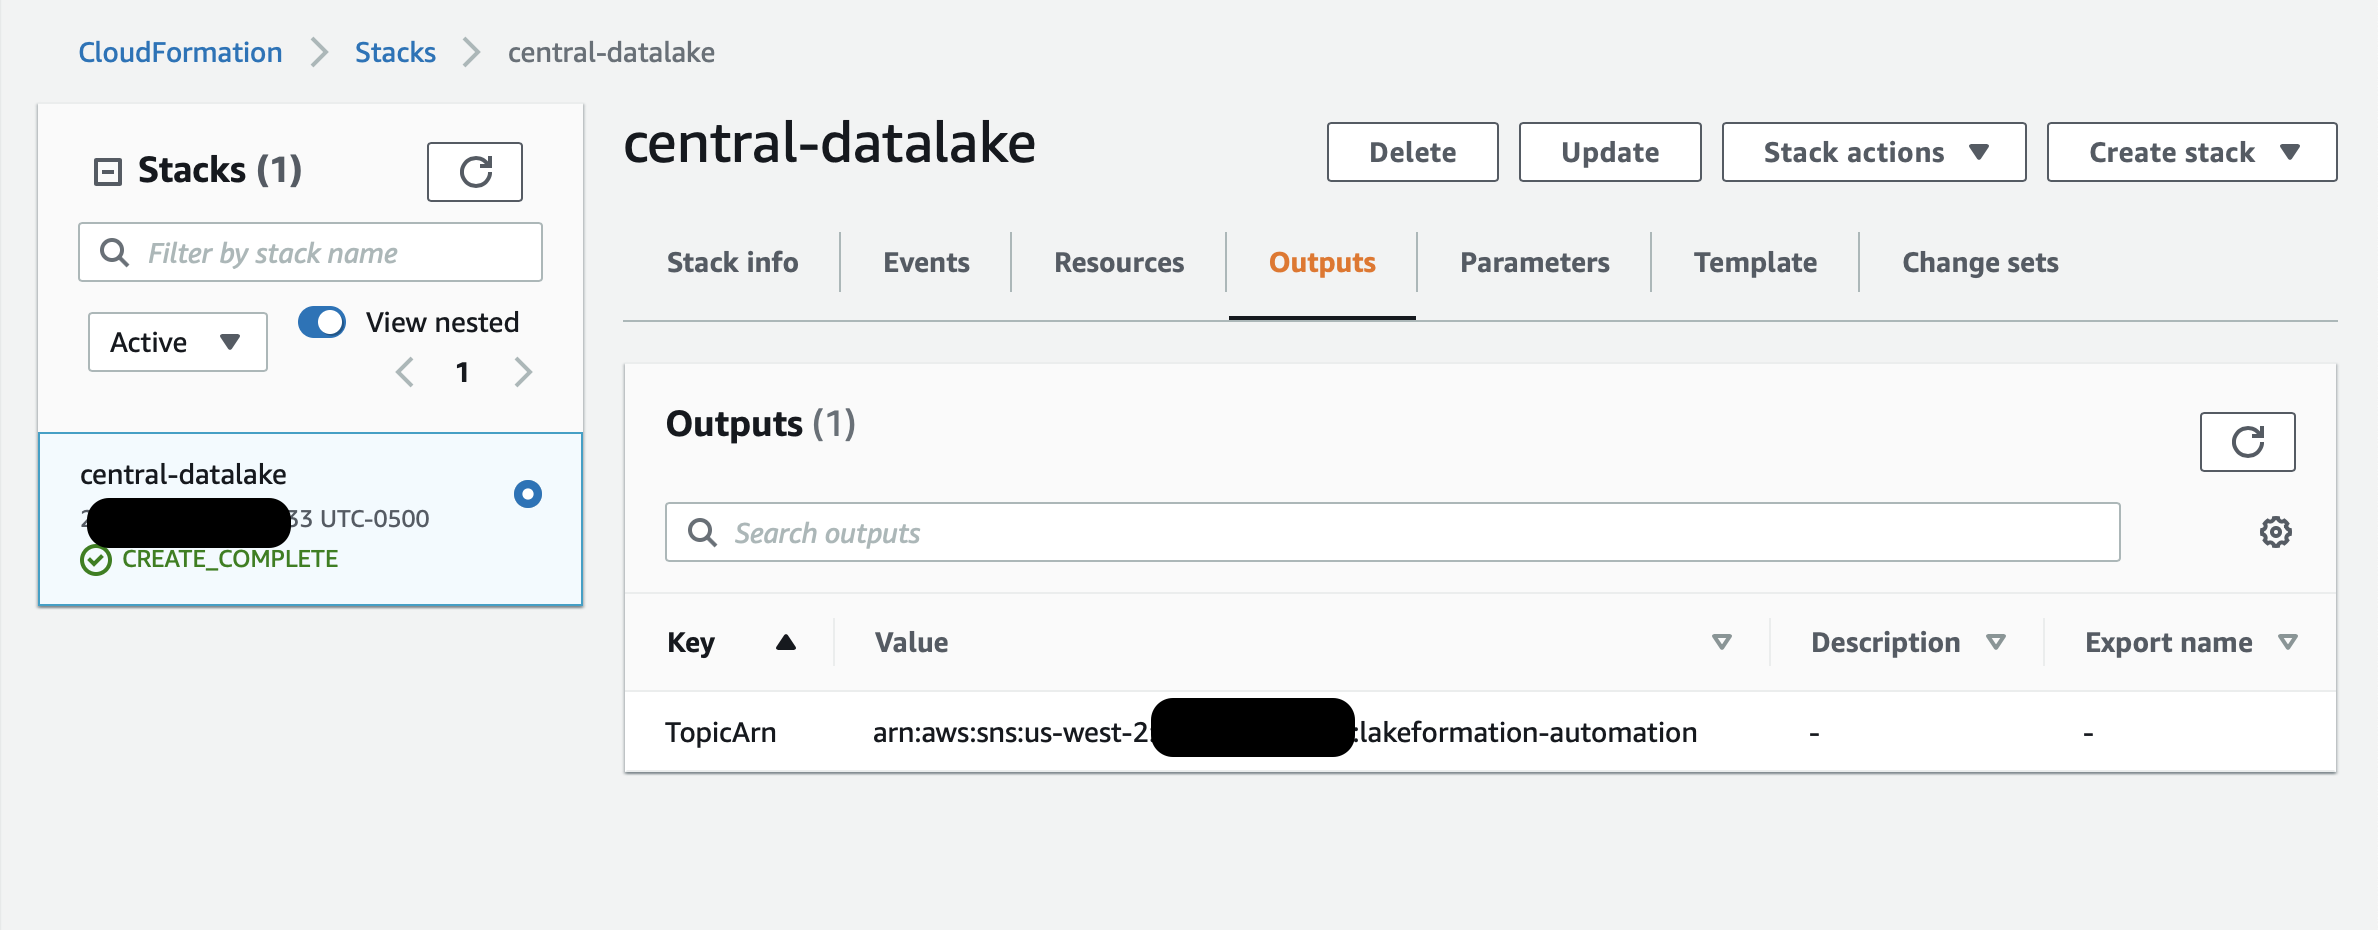Screen dimensions: 2378x930
Task: Sort outputs by Value column
Action: (x=1721, y=642)
